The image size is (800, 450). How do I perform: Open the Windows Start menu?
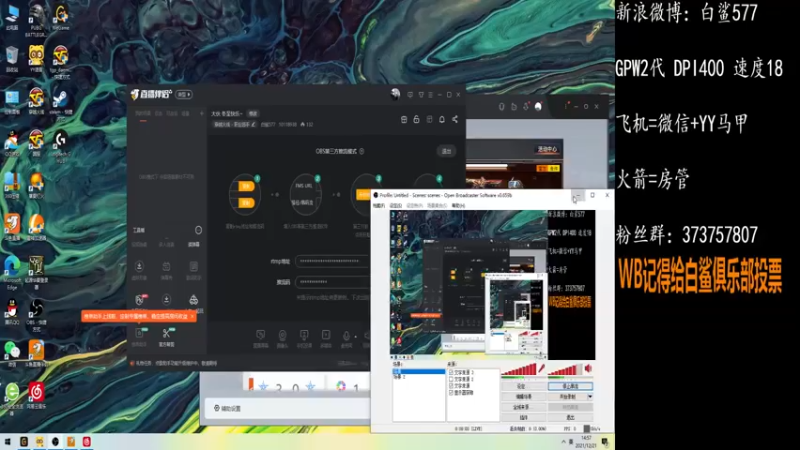(x=7, y=442)
